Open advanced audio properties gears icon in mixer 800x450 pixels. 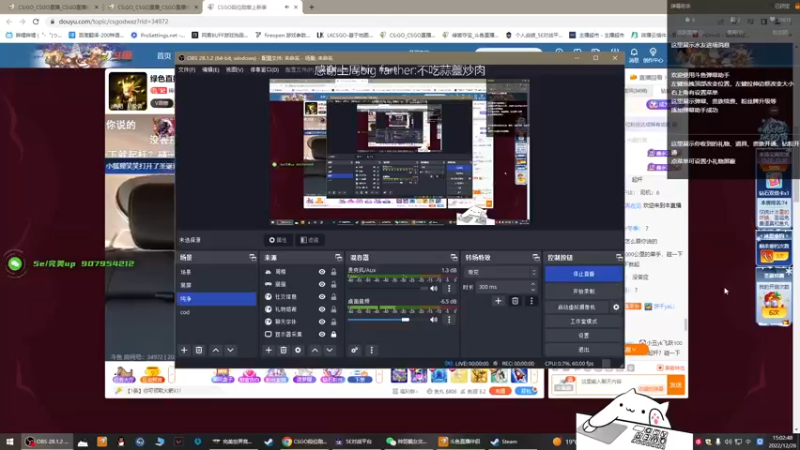tap(355, 351)
